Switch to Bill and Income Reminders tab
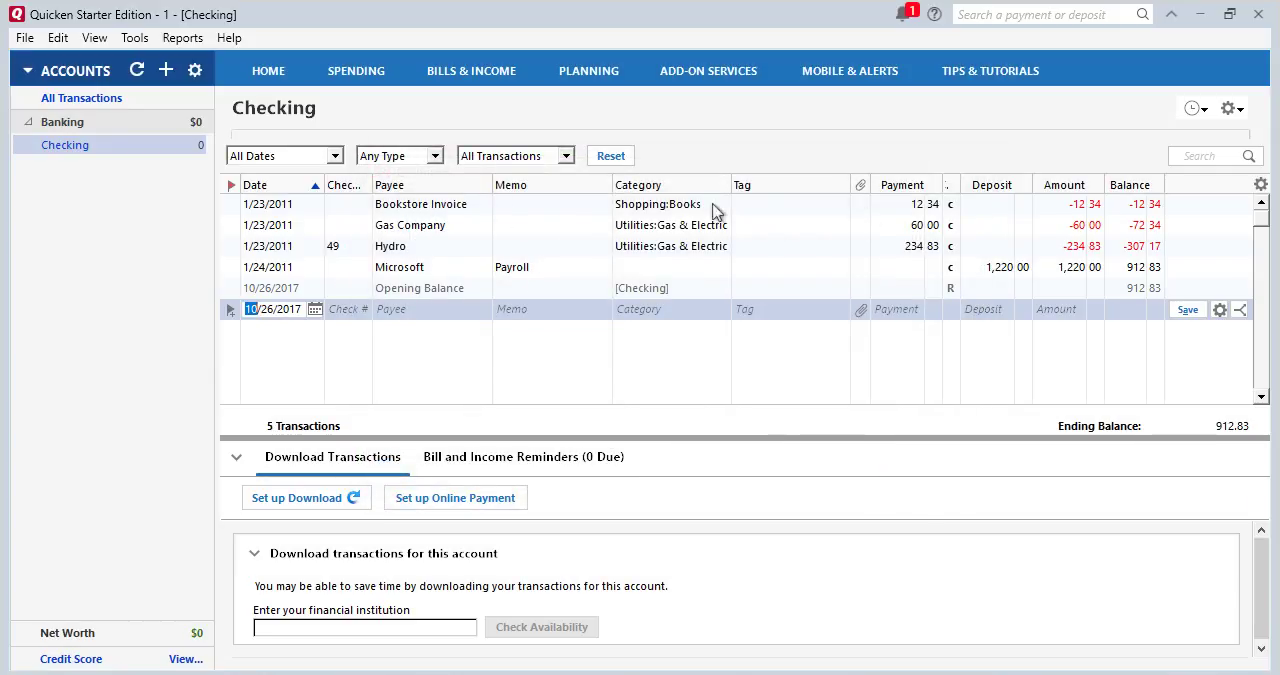 tap(524, 457)
